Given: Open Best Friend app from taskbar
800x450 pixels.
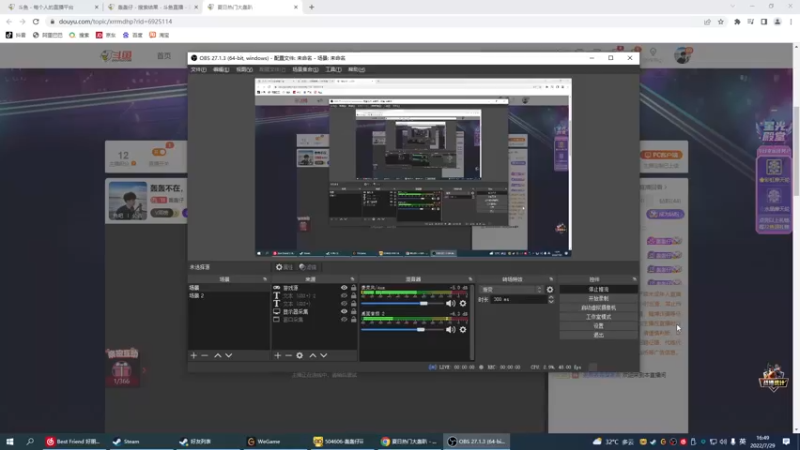Looking at the screenshot, I should pyautogui.click(x=73, y=441).
